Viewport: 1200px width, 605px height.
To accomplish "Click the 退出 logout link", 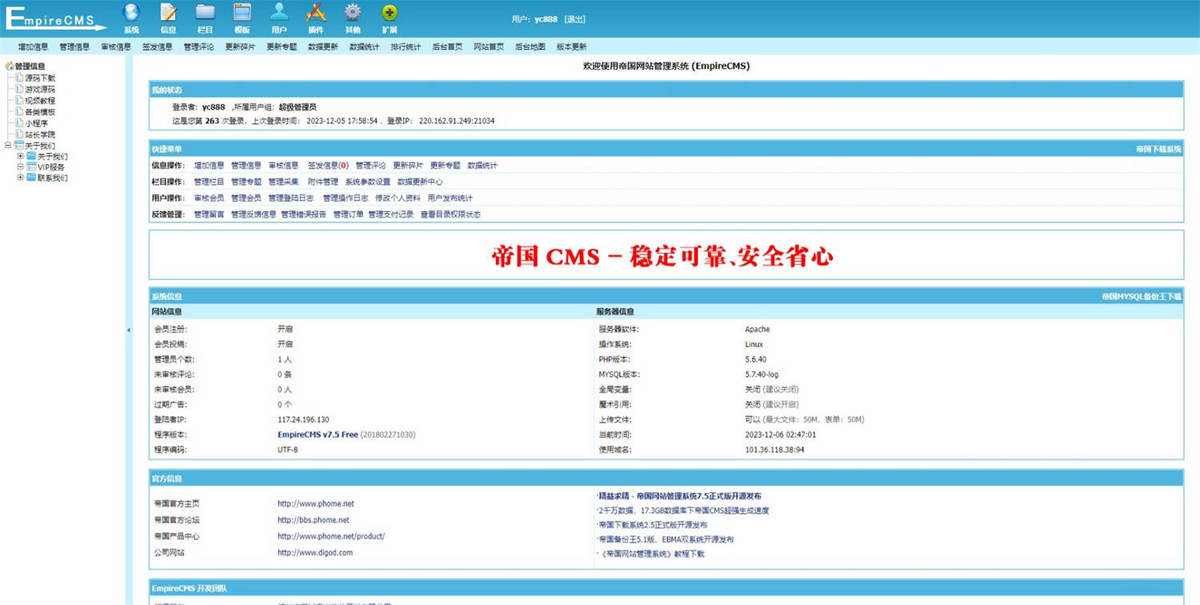I will tap(575, 19).
